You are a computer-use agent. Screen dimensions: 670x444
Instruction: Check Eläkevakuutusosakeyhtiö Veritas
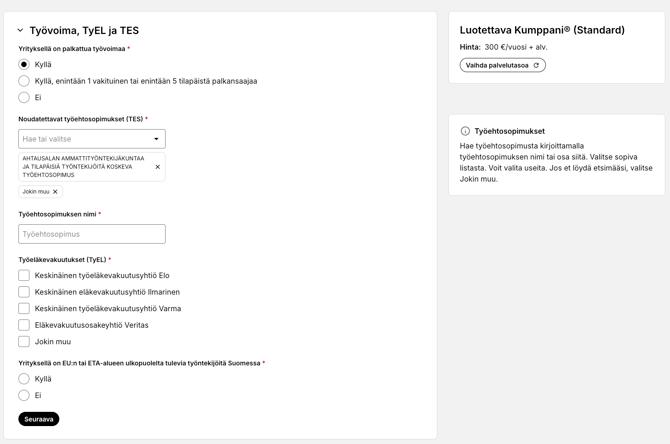click(x=24, y=325)
